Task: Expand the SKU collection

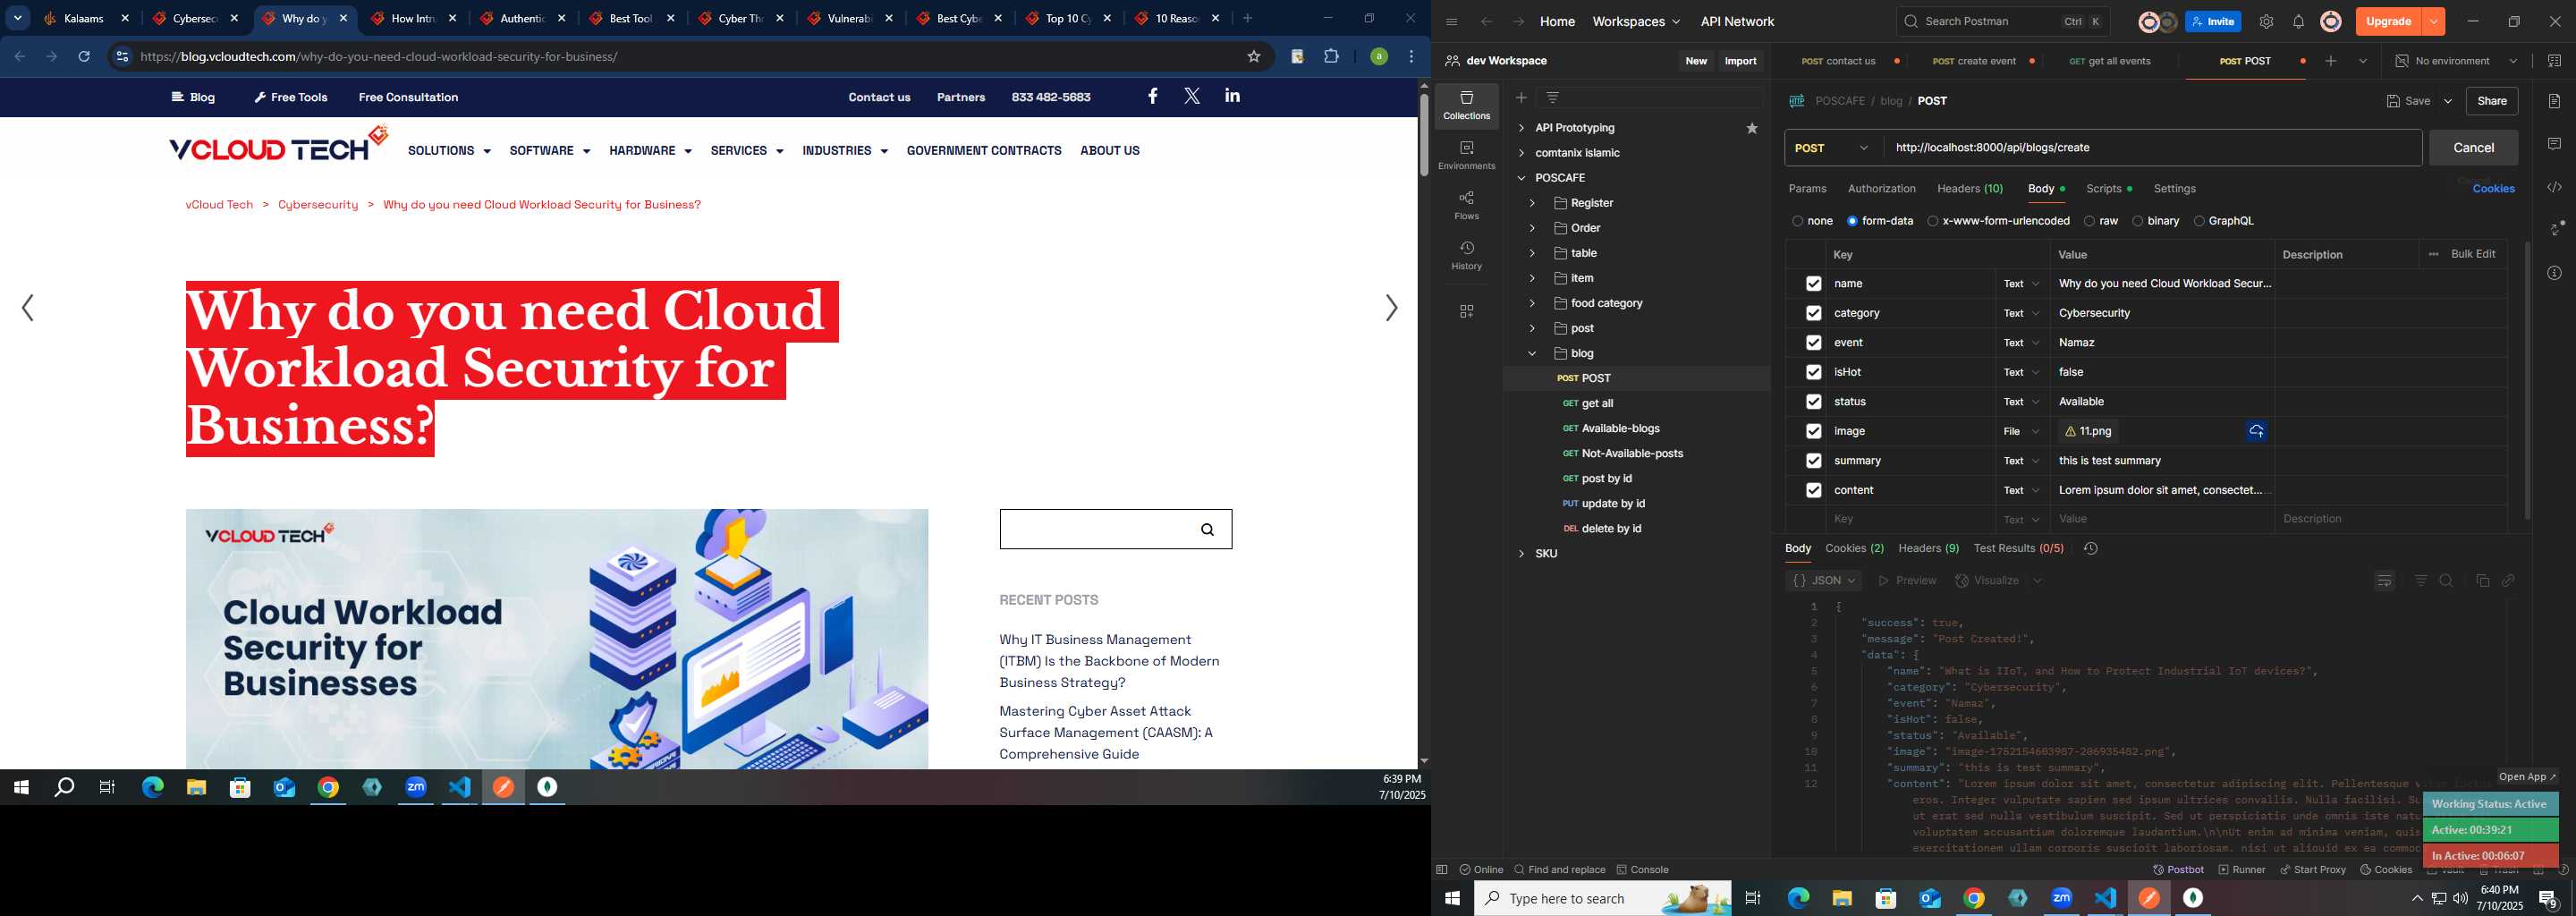Action: pyautogui.click(x=1521, y=553)
